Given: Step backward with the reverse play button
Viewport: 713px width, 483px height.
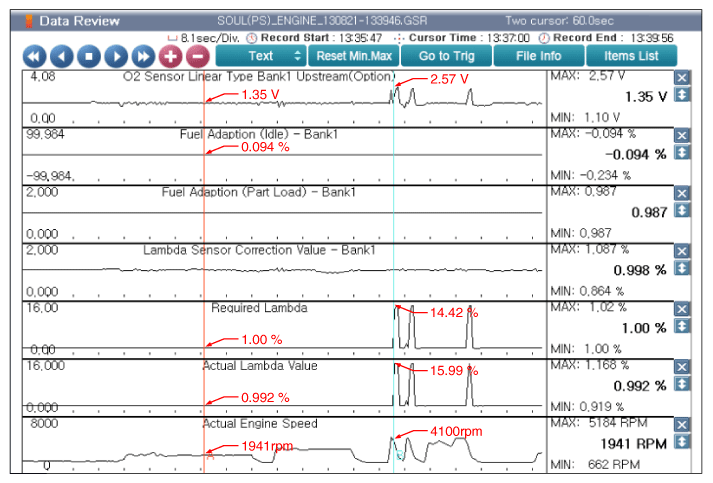Looking at the screenshot, I should pos(62,56).
